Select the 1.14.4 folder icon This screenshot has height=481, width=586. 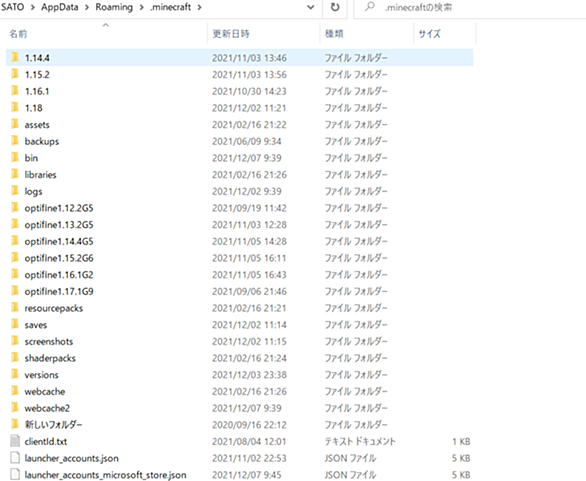point(15,57)
